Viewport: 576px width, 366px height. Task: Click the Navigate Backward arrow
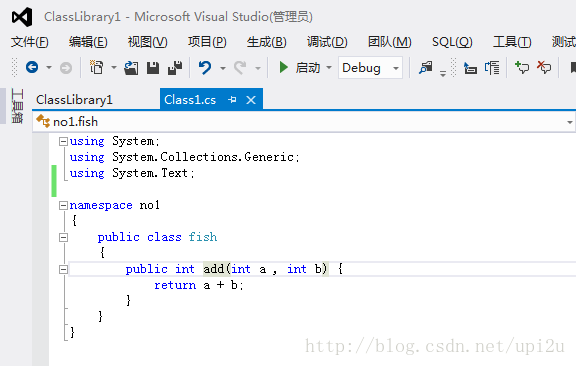tap(32, 67)
